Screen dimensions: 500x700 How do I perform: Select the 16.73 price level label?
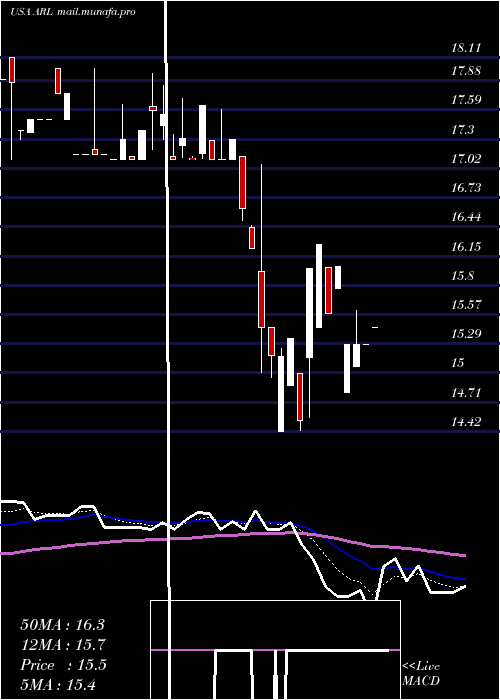point(466,188)
